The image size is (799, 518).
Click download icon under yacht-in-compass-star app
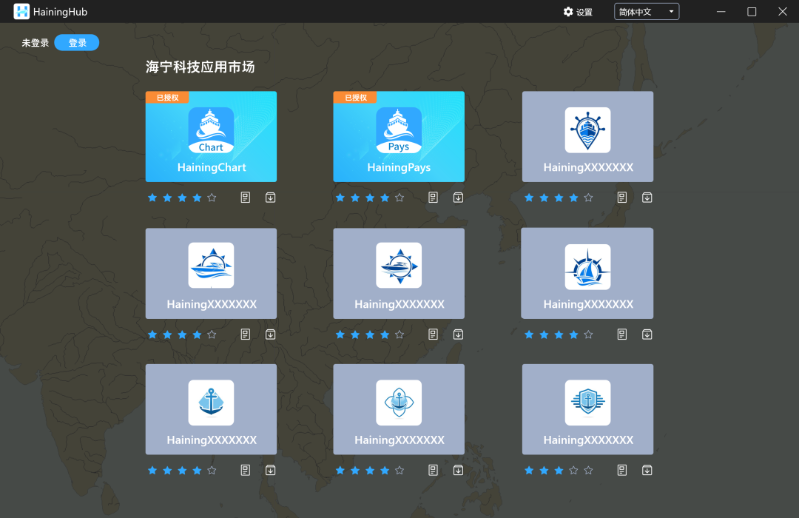[x=458, y=335]
